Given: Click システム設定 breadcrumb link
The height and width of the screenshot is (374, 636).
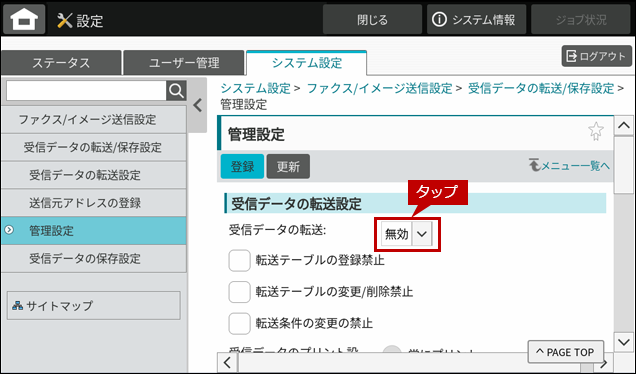Looking at the screenshot, I should coord(256,88).
